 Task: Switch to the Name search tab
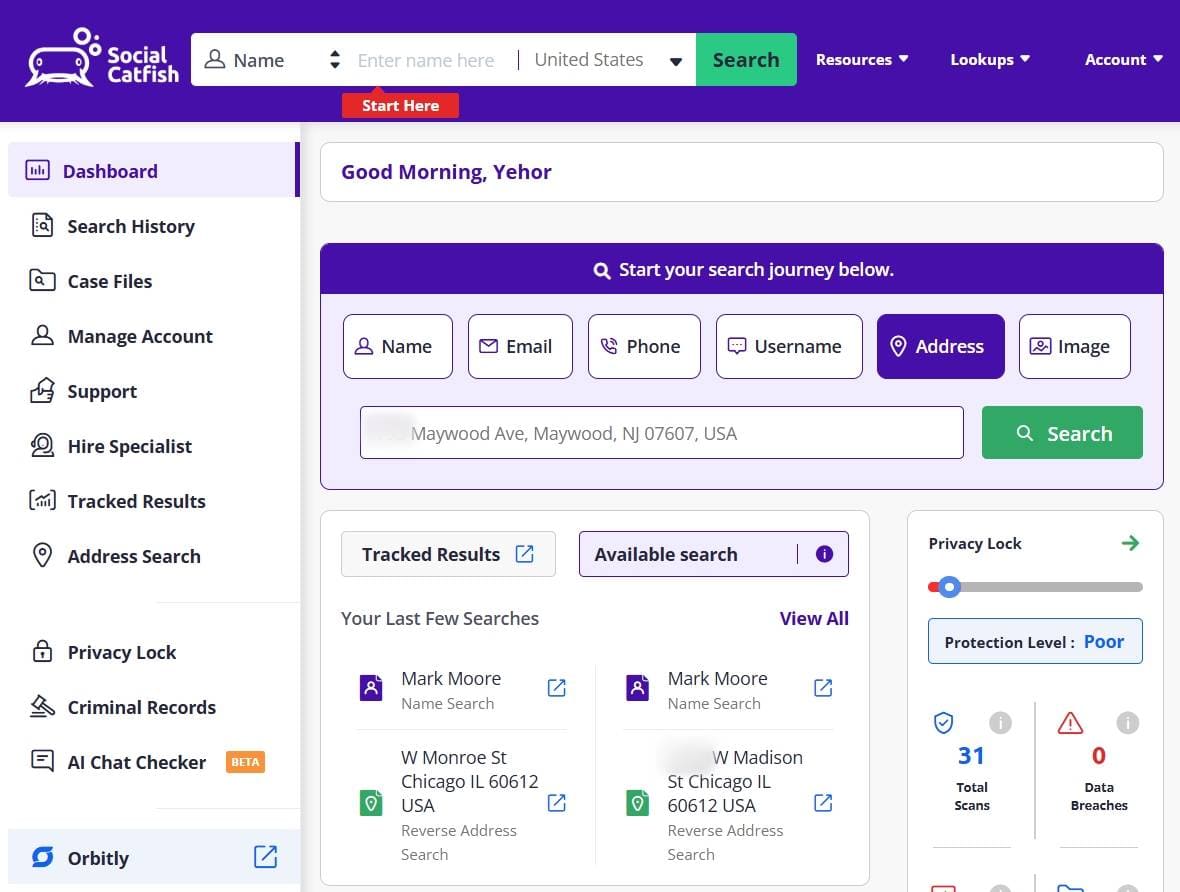click(x=397, y=346)
